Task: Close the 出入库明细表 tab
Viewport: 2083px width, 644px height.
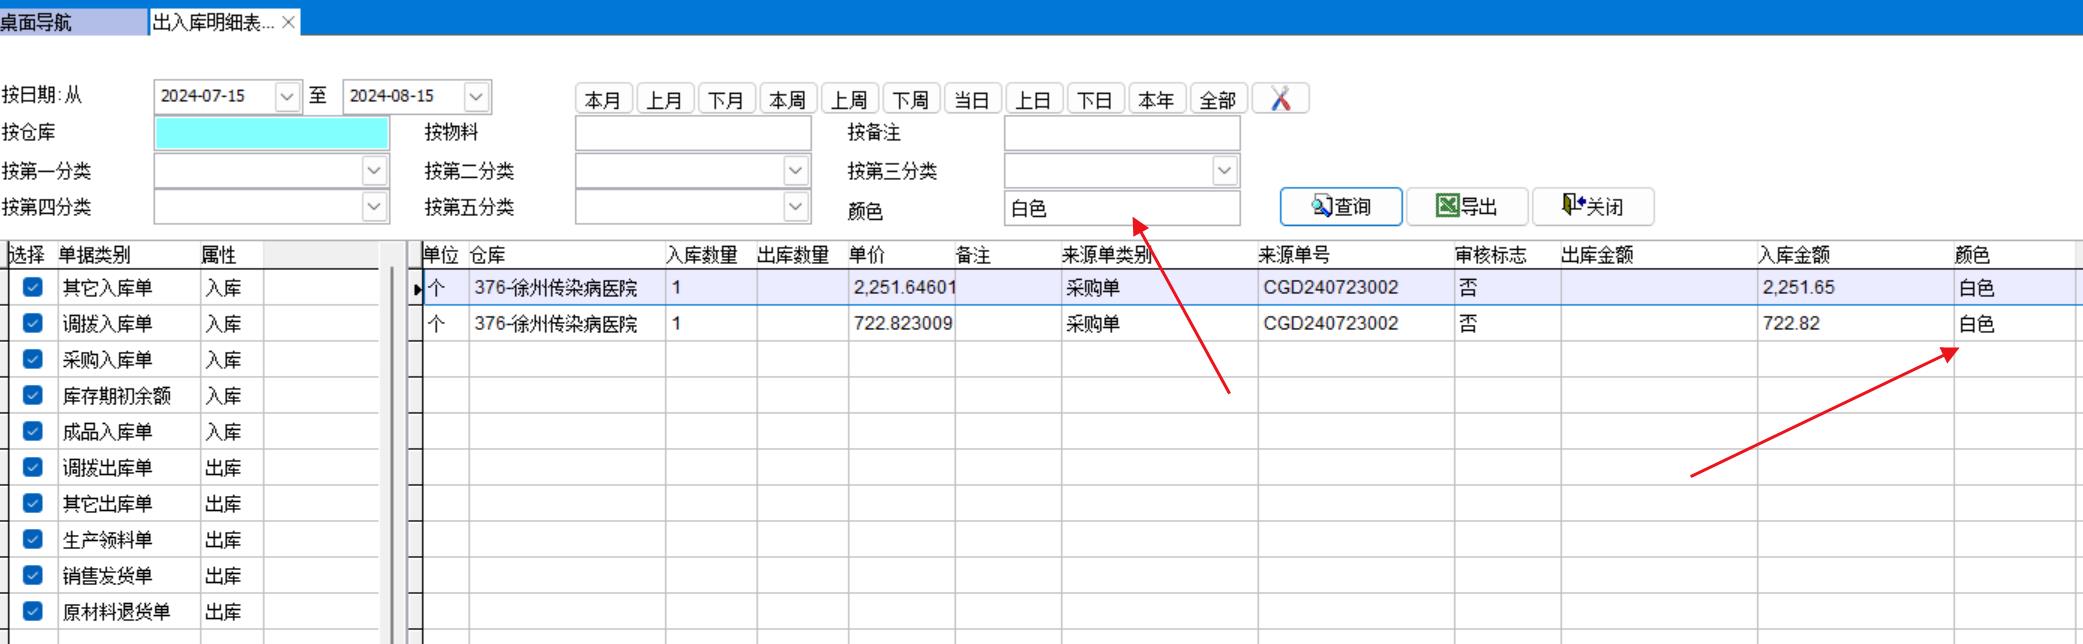Action: tap(288, 22)
